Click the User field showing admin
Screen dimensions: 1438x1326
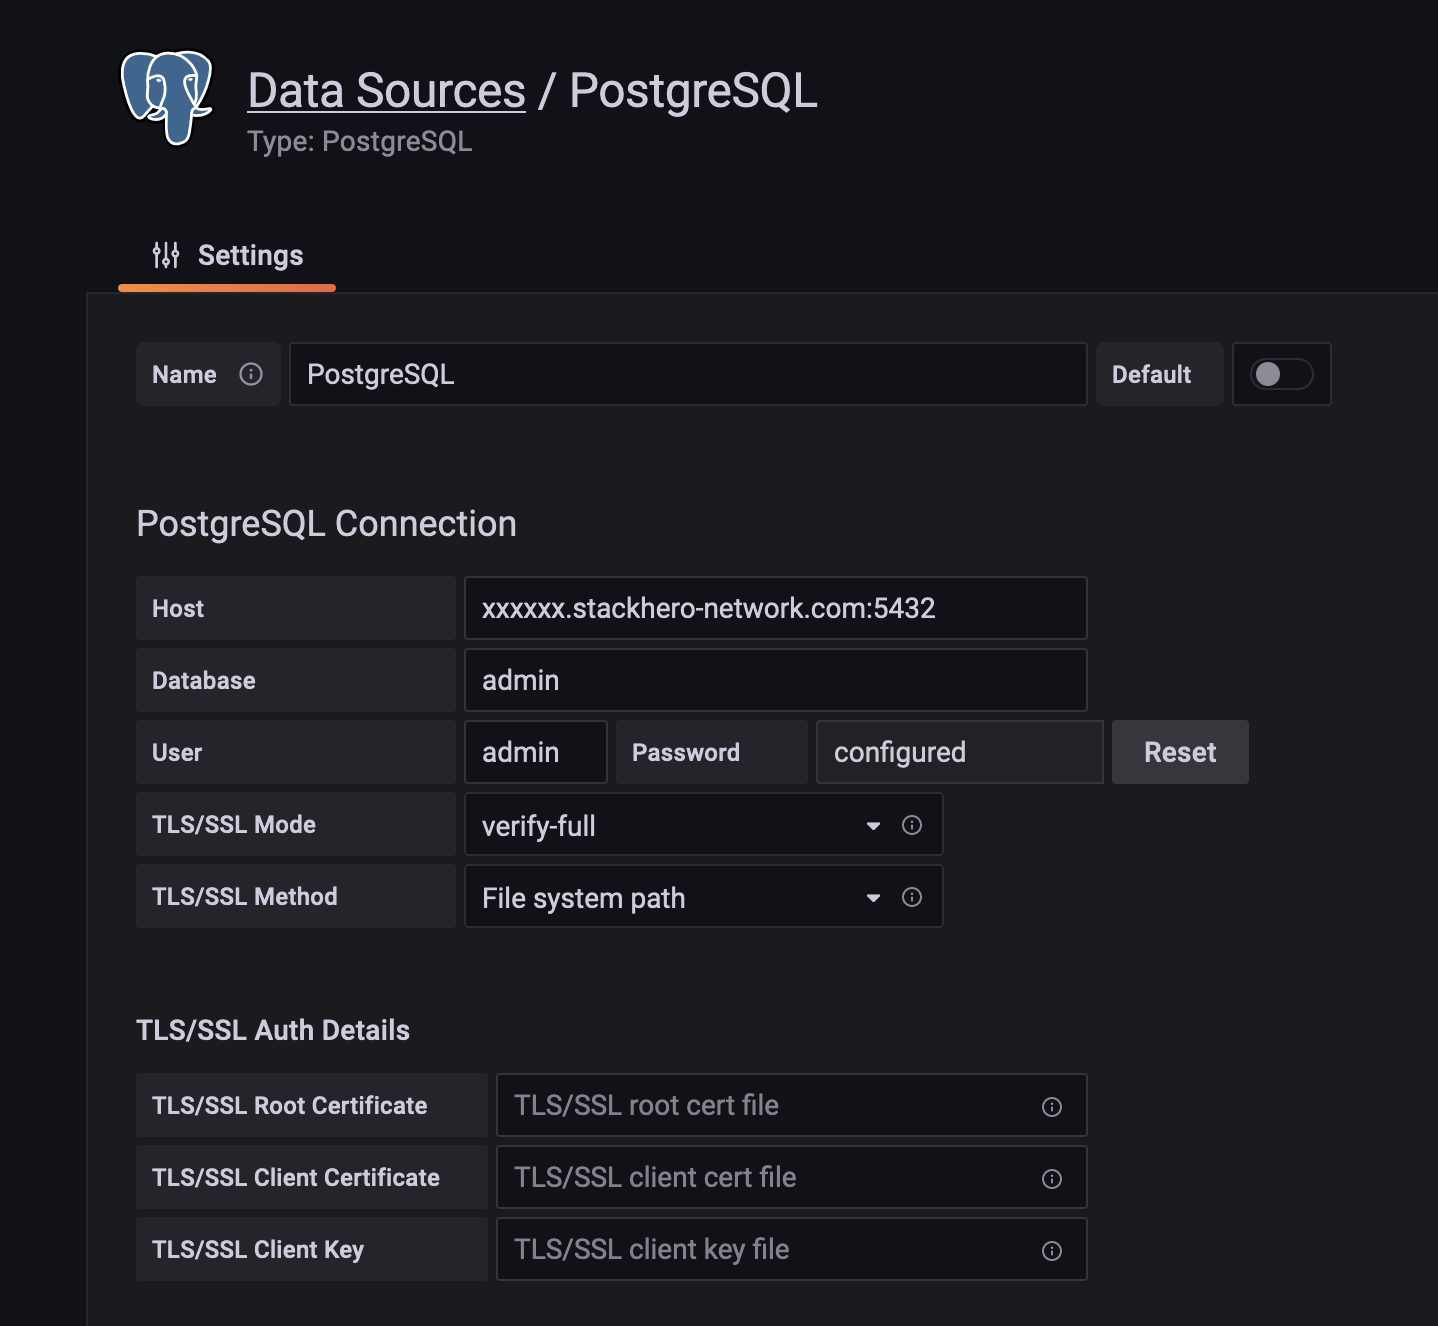point(535,752)
